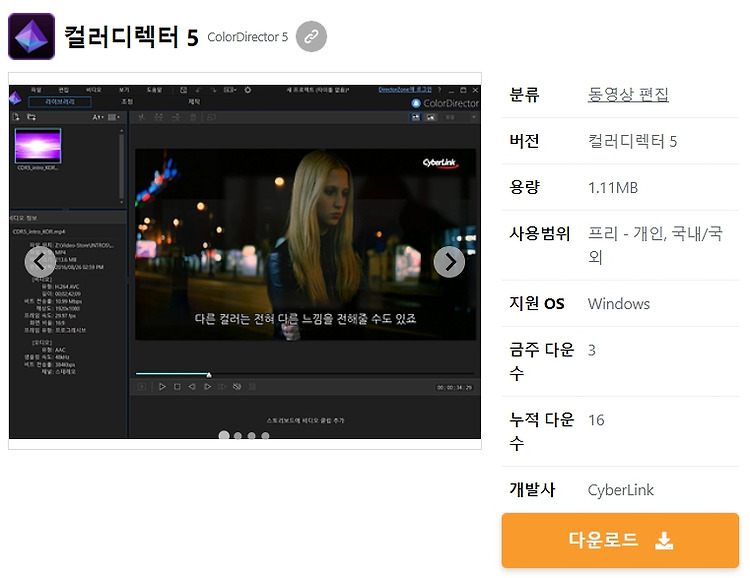Click the first blue-highlighted view mode icon above the preview
The image size is (750, 578).
tap(416, 117)
